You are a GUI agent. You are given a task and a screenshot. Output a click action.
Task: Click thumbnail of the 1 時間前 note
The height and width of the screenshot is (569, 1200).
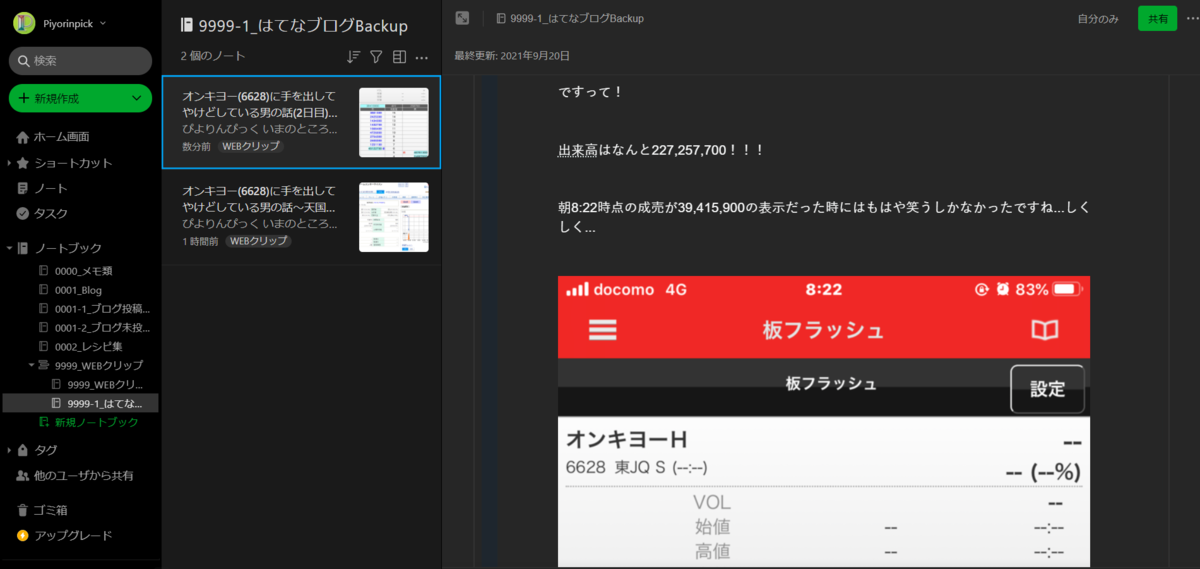(394, 217)
